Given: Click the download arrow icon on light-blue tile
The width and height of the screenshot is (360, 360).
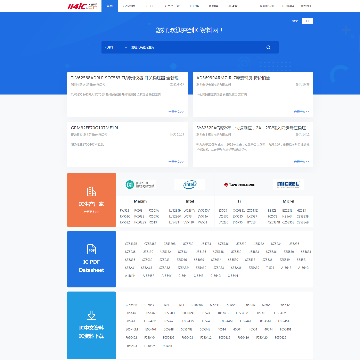Looking at the screenshot, I should pos(91,315).
